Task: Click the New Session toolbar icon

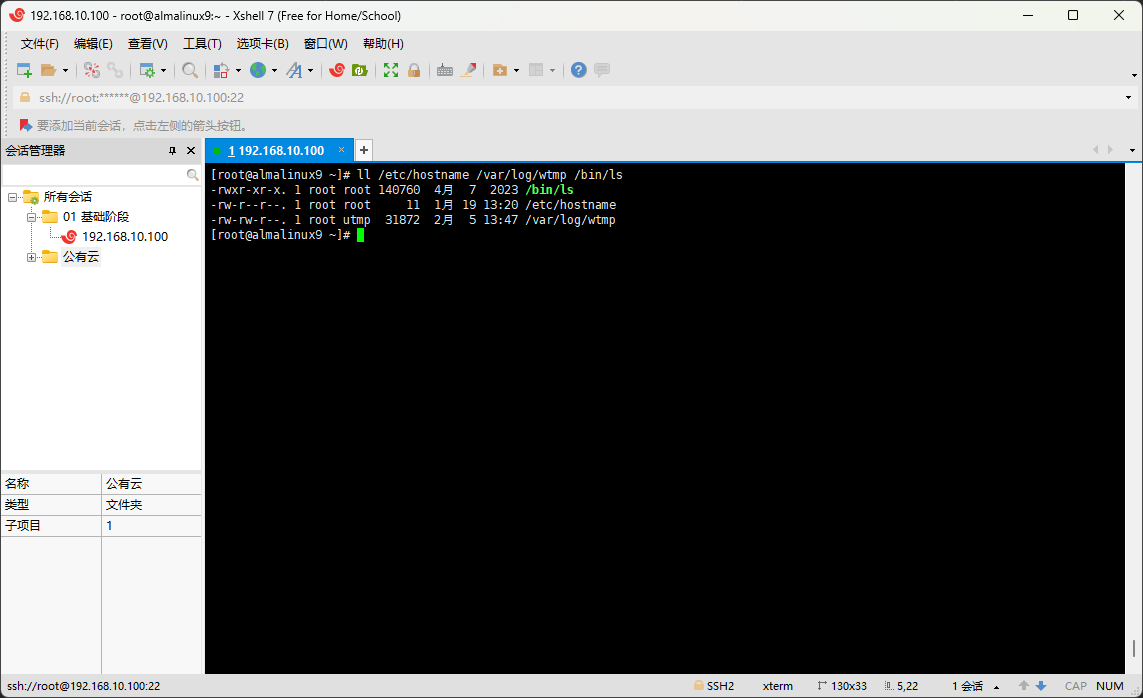Action: click(x=24, y=70)
